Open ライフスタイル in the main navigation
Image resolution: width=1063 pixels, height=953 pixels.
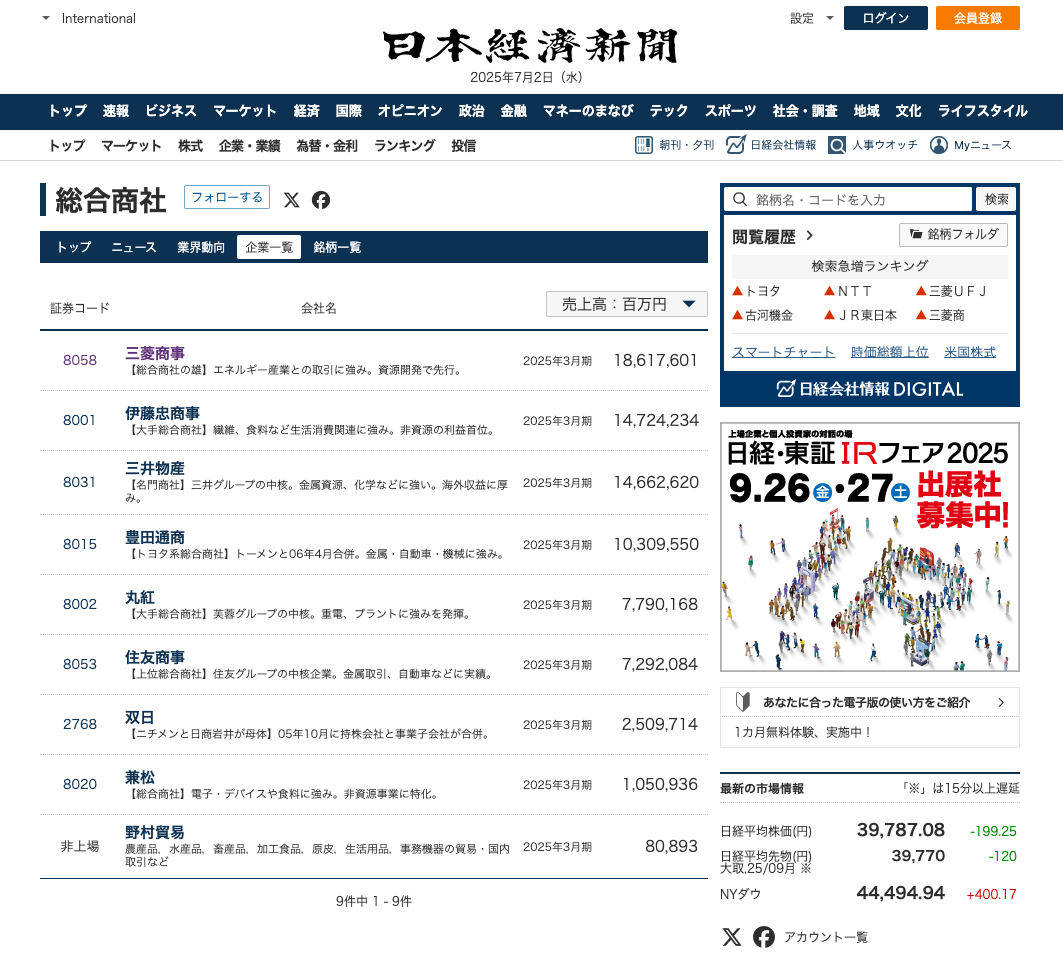(x=982, y=111)
